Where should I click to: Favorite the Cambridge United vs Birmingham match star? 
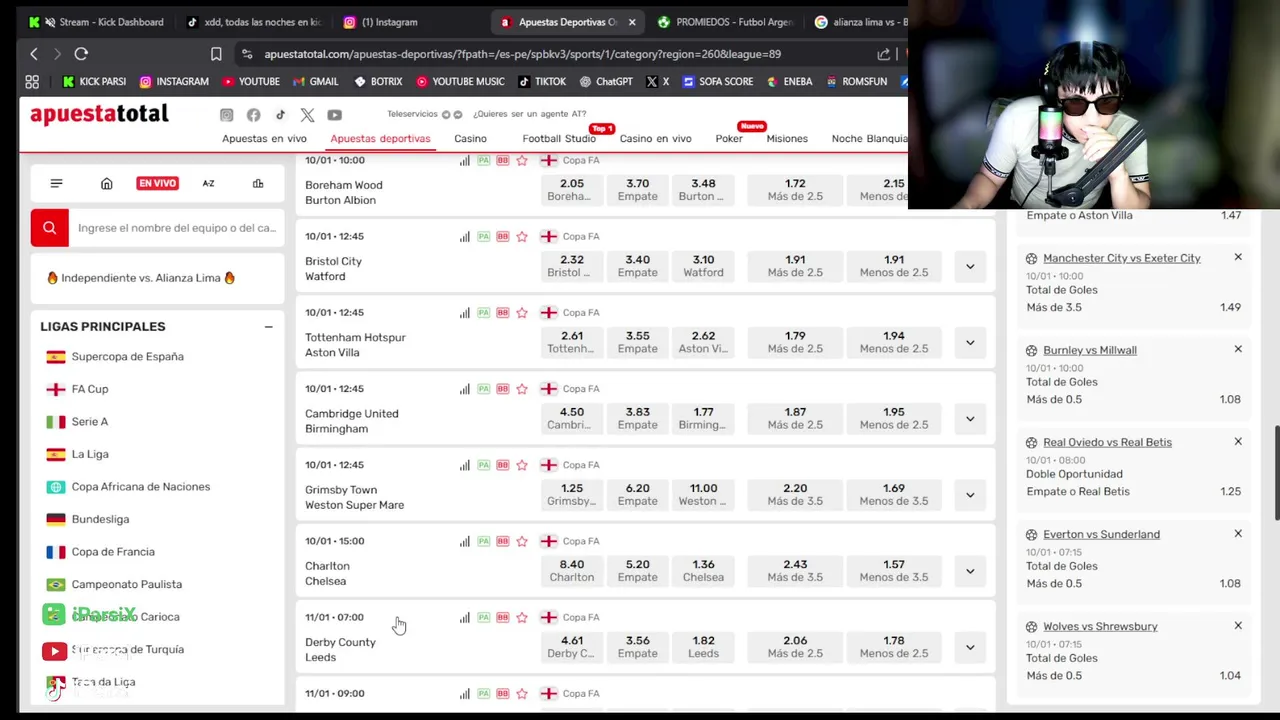point(522,389)
